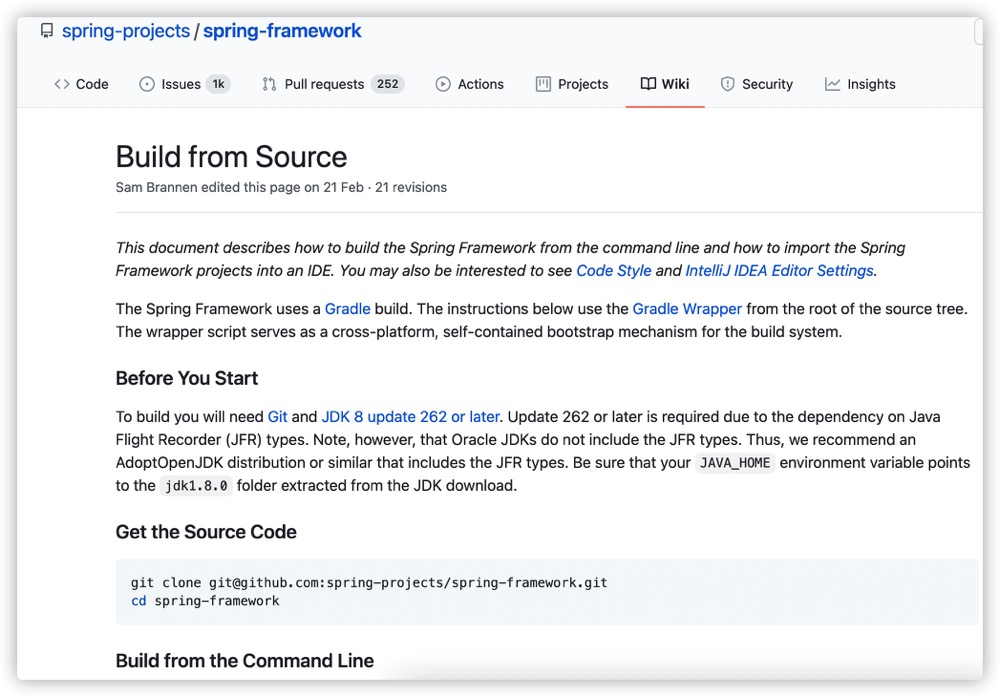
Task: Open the Actions tab
Action: pos(469,84)
